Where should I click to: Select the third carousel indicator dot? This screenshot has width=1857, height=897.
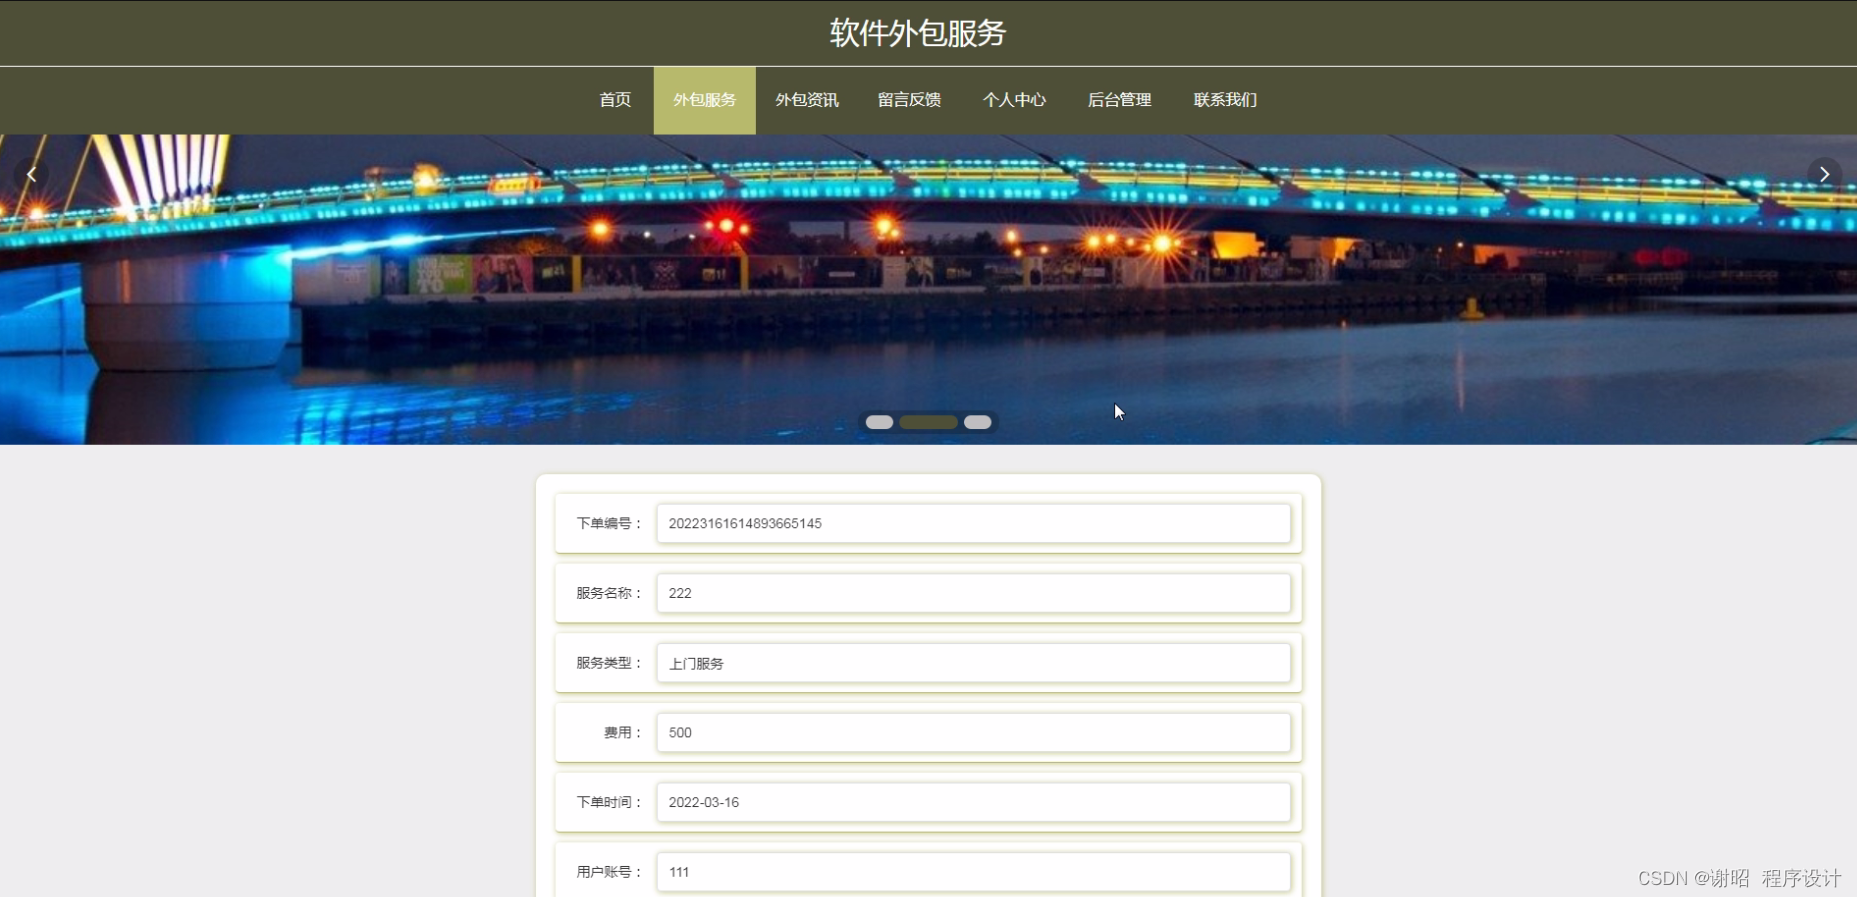point(978,422)
